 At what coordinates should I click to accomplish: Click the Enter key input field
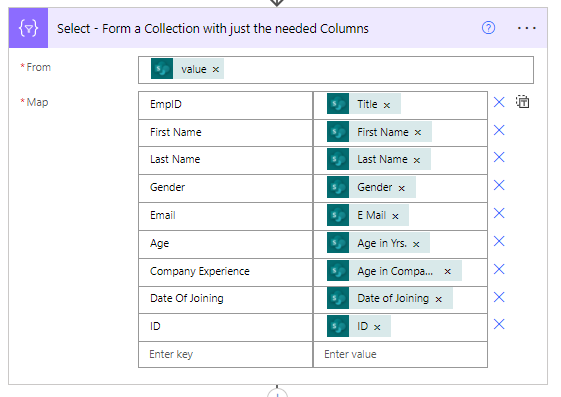225,354
